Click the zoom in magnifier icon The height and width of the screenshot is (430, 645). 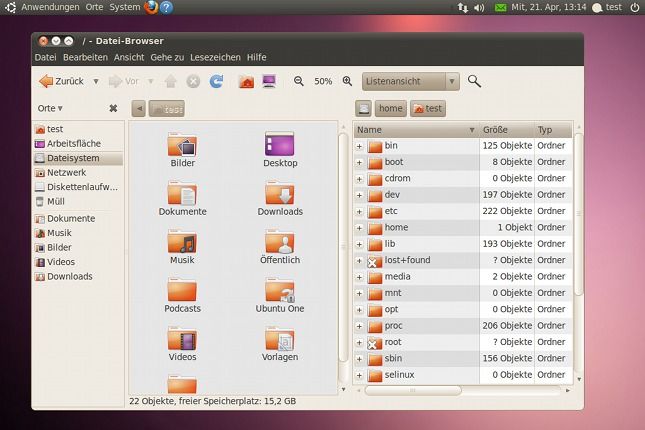coord(347,81)
